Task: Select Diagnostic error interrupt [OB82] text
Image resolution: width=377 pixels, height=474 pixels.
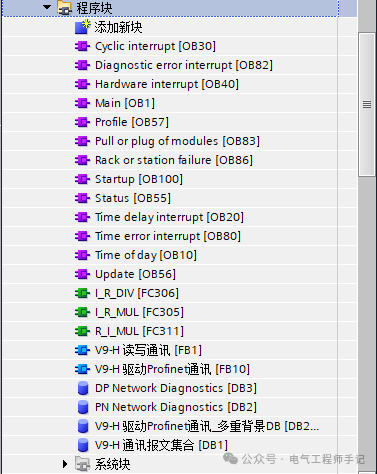Action: 184,65
